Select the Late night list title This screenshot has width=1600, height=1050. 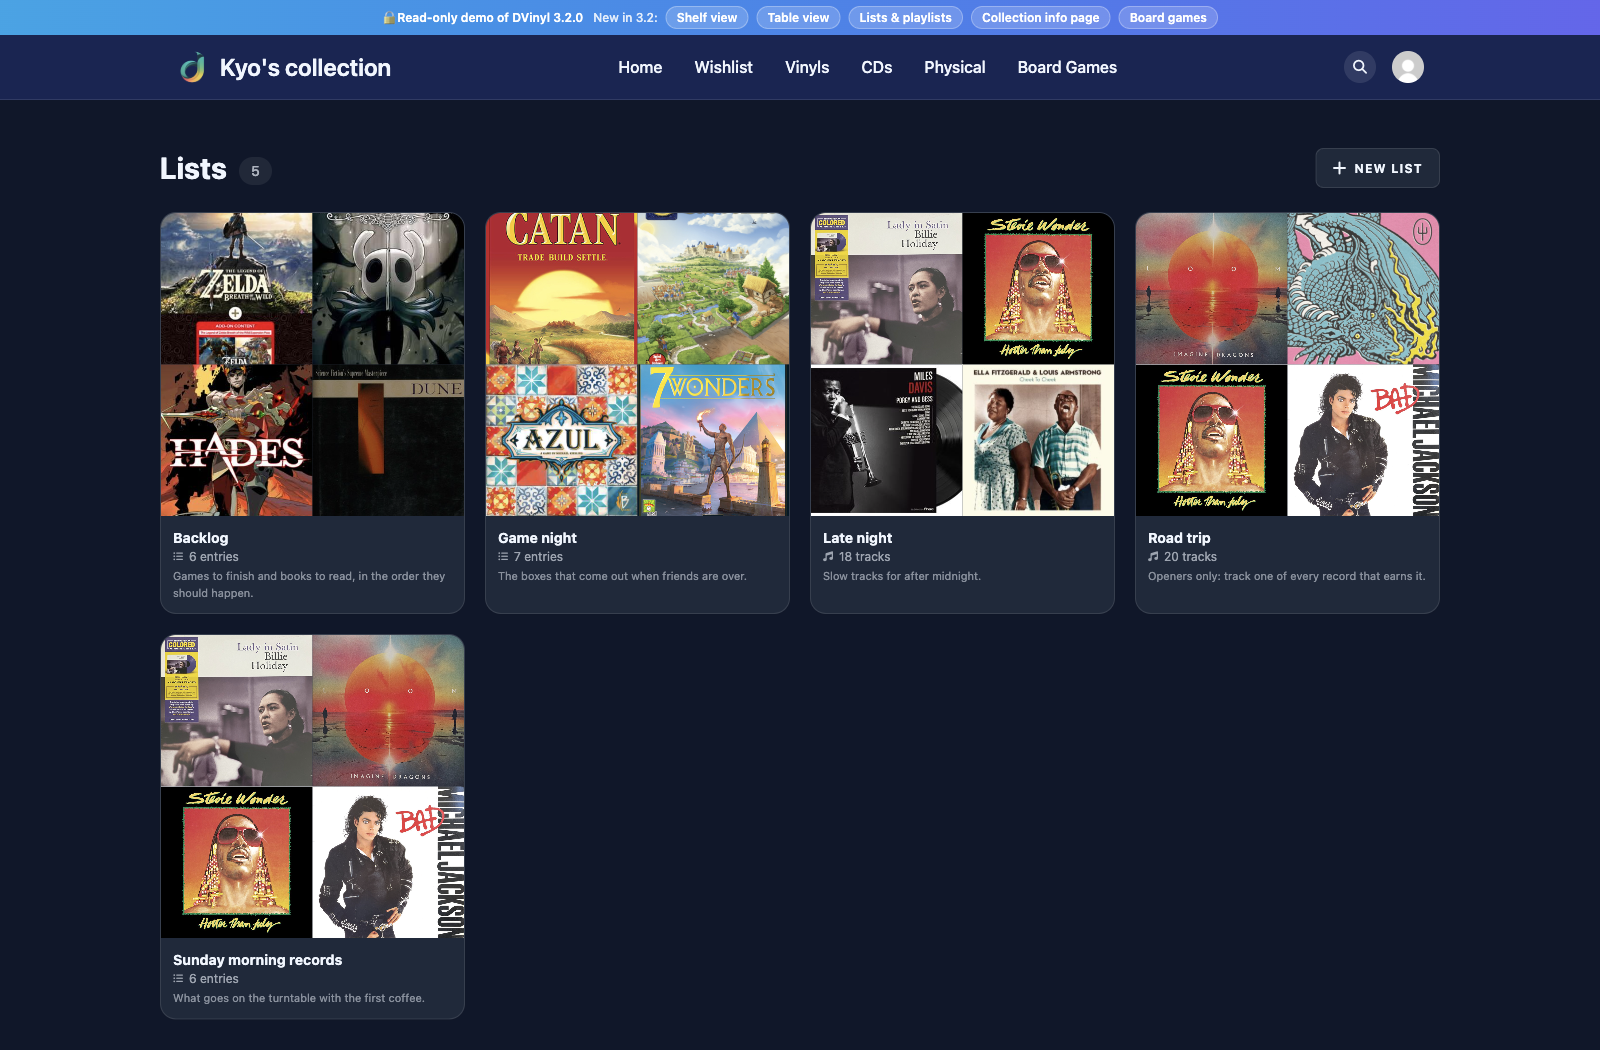(x=857, y=538)
